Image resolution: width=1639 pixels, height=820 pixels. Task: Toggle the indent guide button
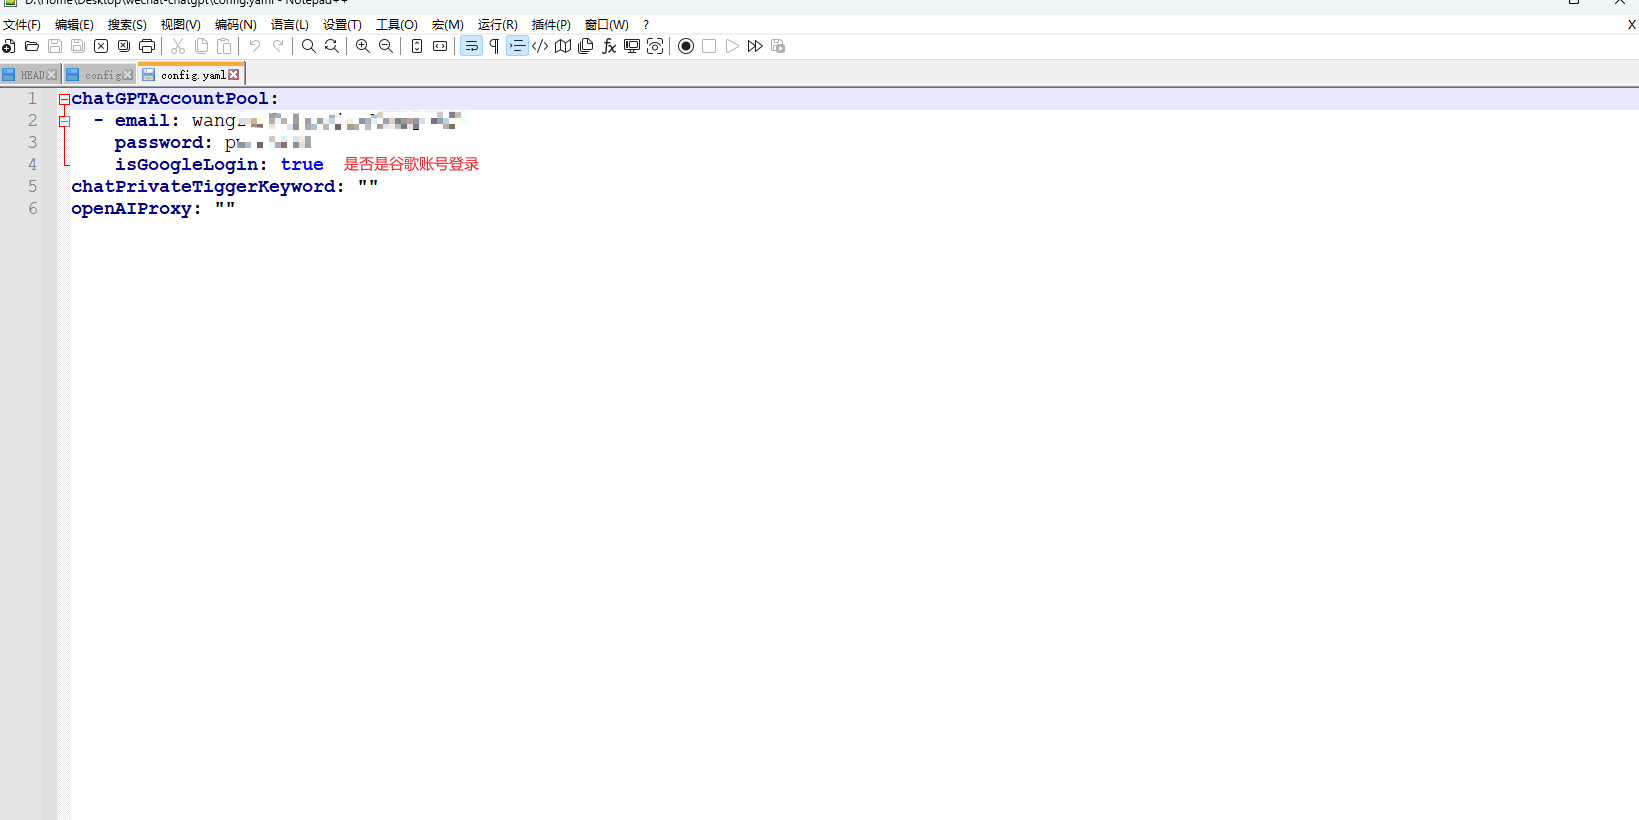click(517, 46)
